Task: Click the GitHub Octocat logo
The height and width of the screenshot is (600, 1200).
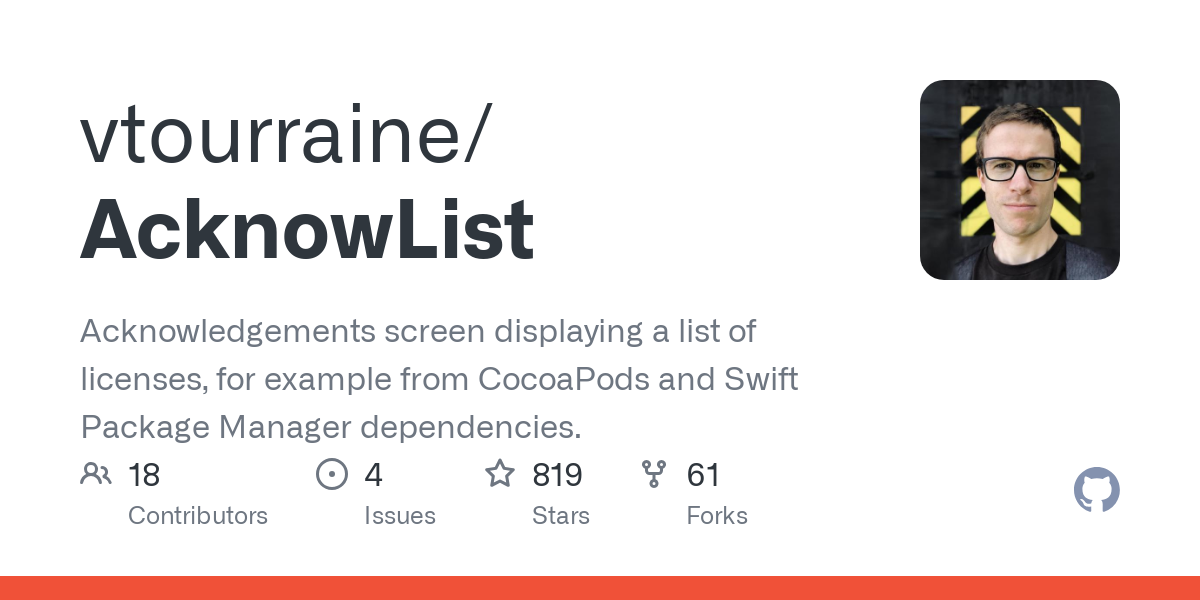Action: click(1096, 491)
